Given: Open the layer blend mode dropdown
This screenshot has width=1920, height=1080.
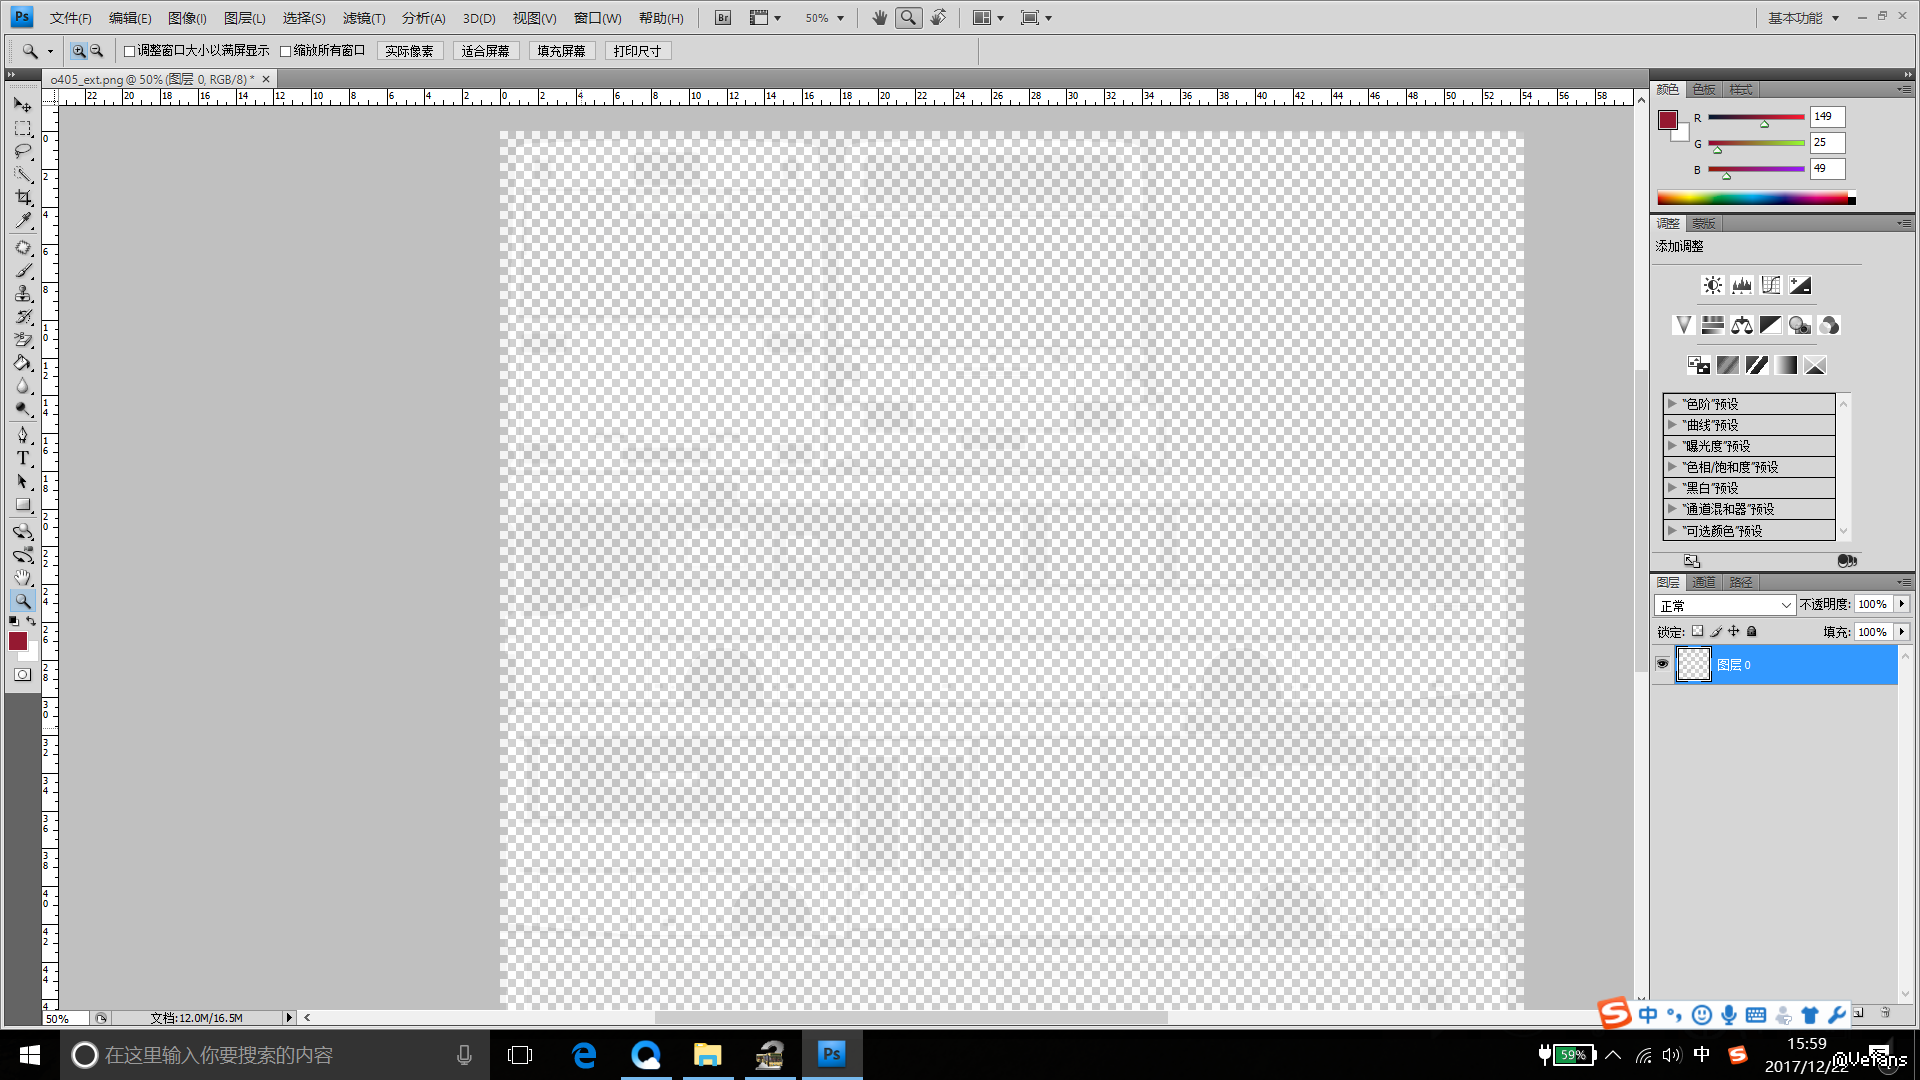Looking at the screenshot, I should pos(1724,605).
